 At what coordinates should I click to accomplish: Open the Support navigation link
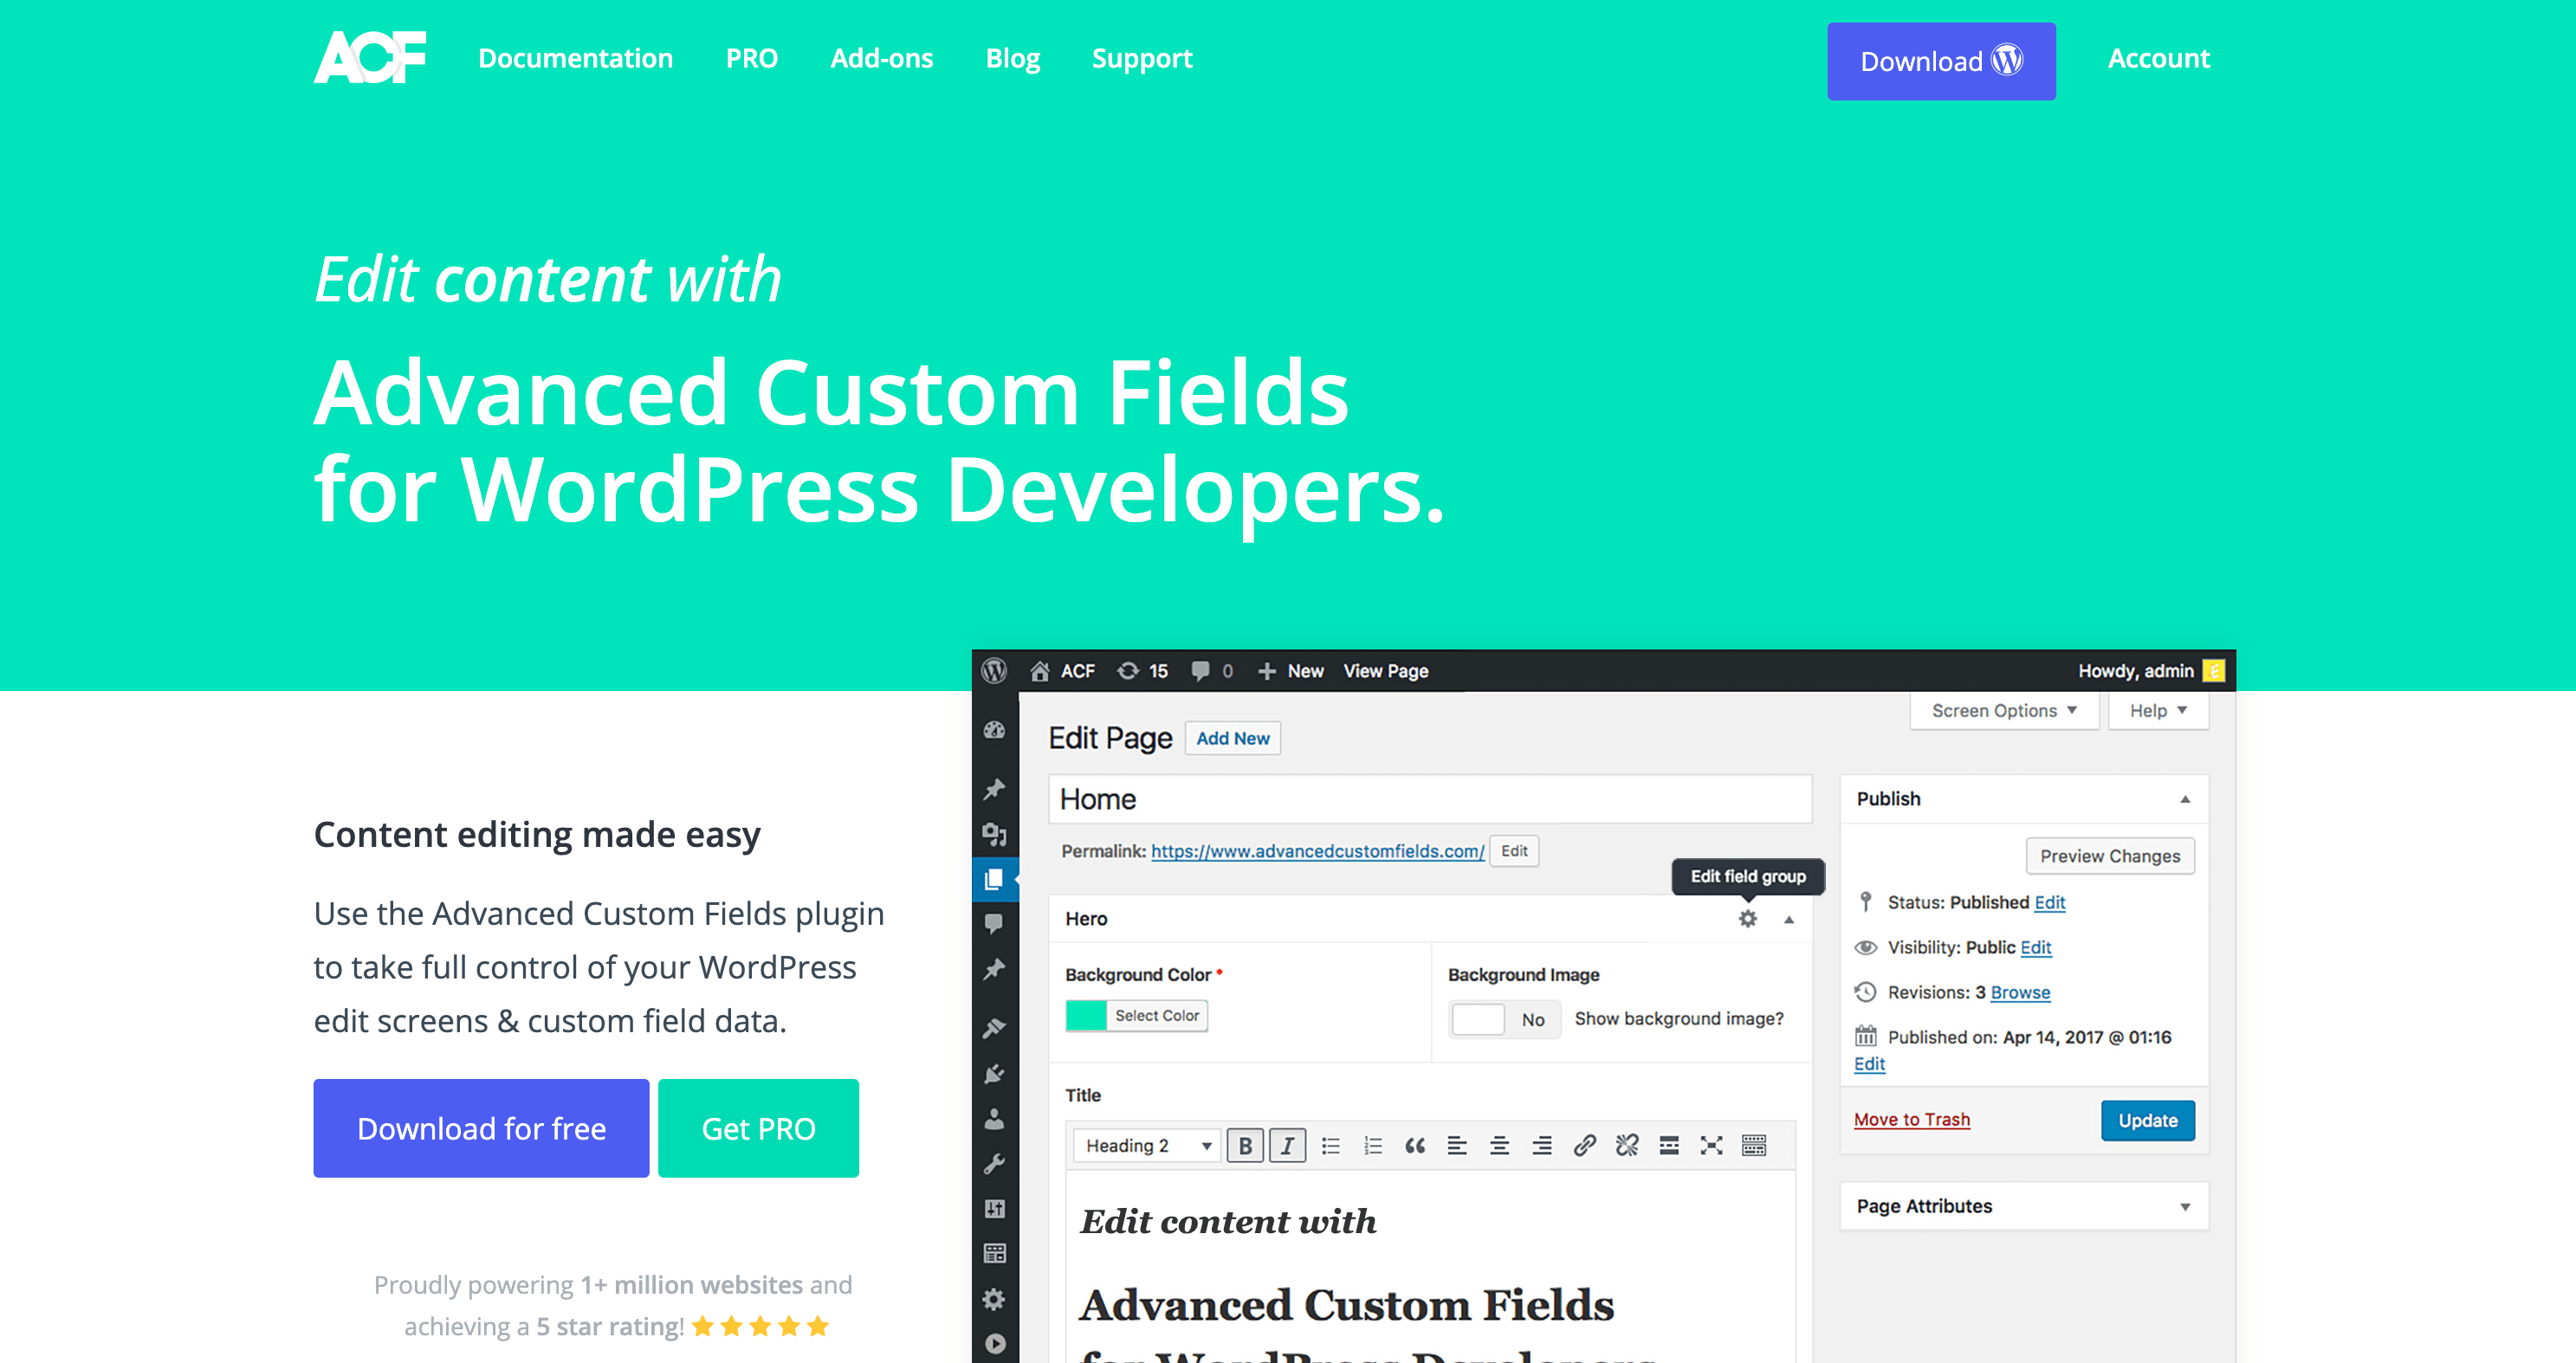(x=1141, y=59)
